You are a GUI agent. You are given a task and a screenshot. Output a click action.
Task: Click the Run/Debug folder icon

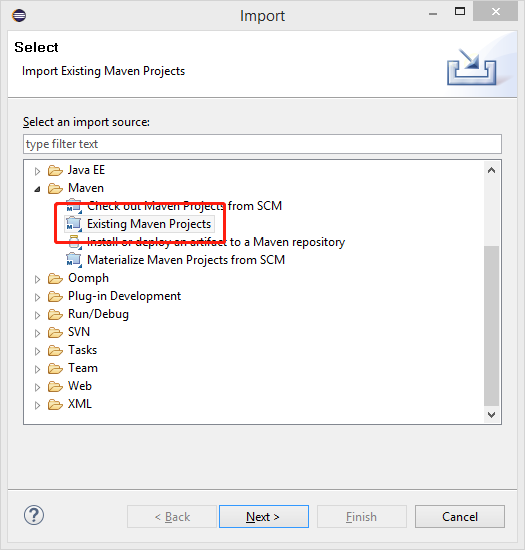(55, 314)
